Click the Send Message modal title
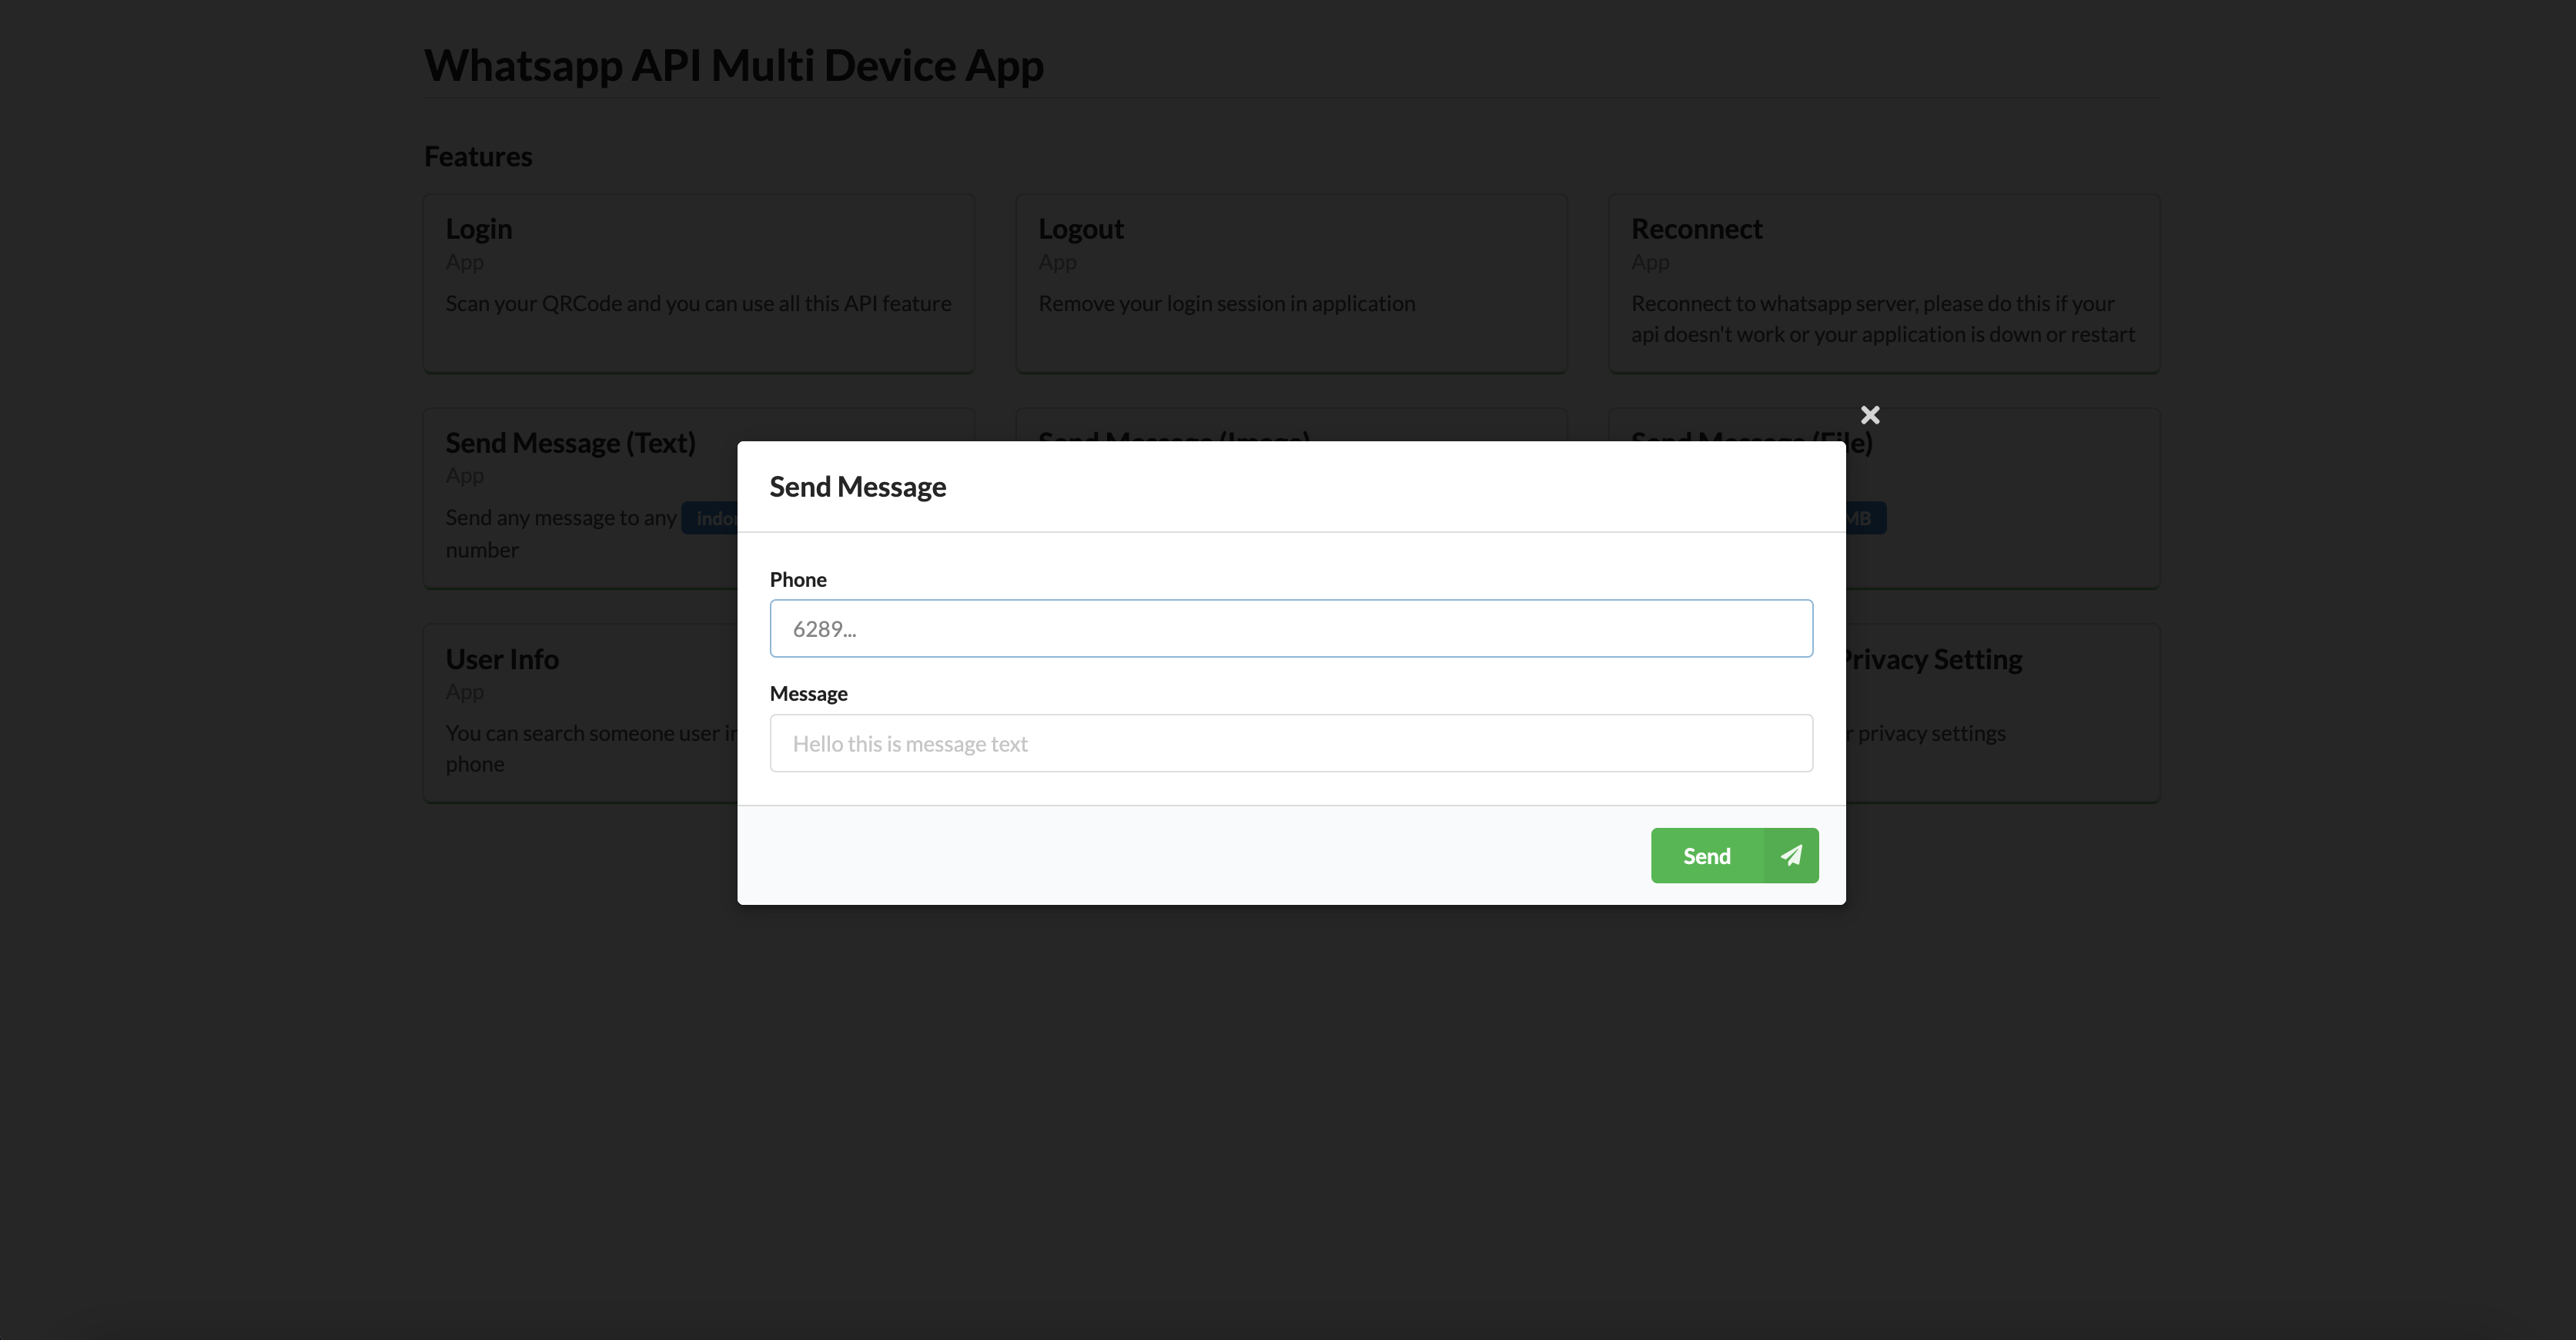Screen dimensions: 2576x1340 pos(857,487)
